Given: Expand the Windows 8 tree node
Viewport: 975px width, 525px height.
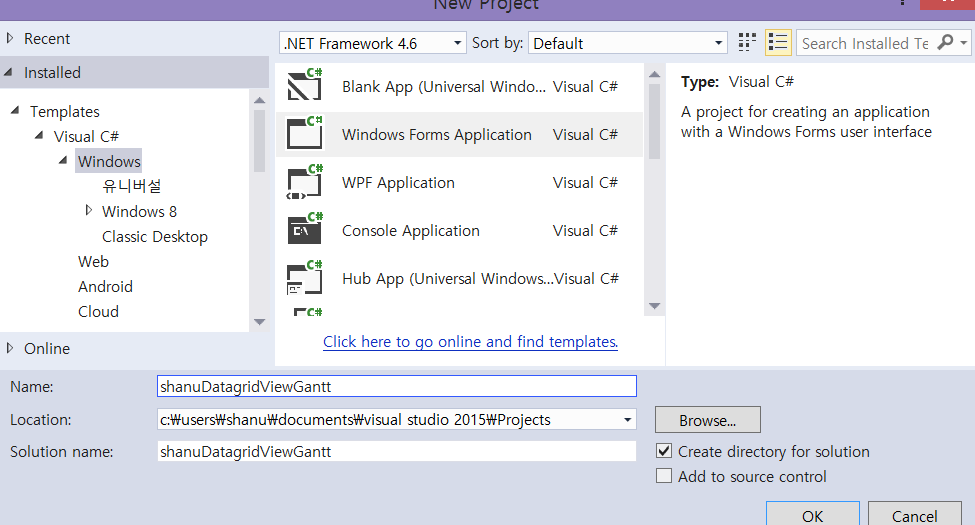Looking at the screenshot, I should point(89,211).
